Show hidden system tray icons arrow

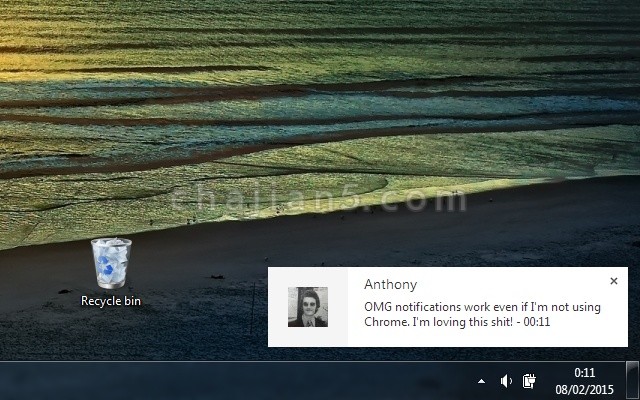point(482,381)
